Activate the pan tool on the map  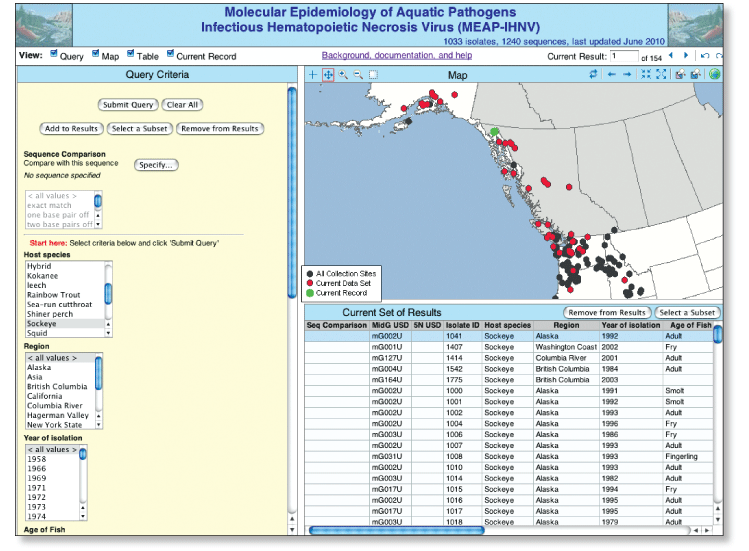(328, 75)
